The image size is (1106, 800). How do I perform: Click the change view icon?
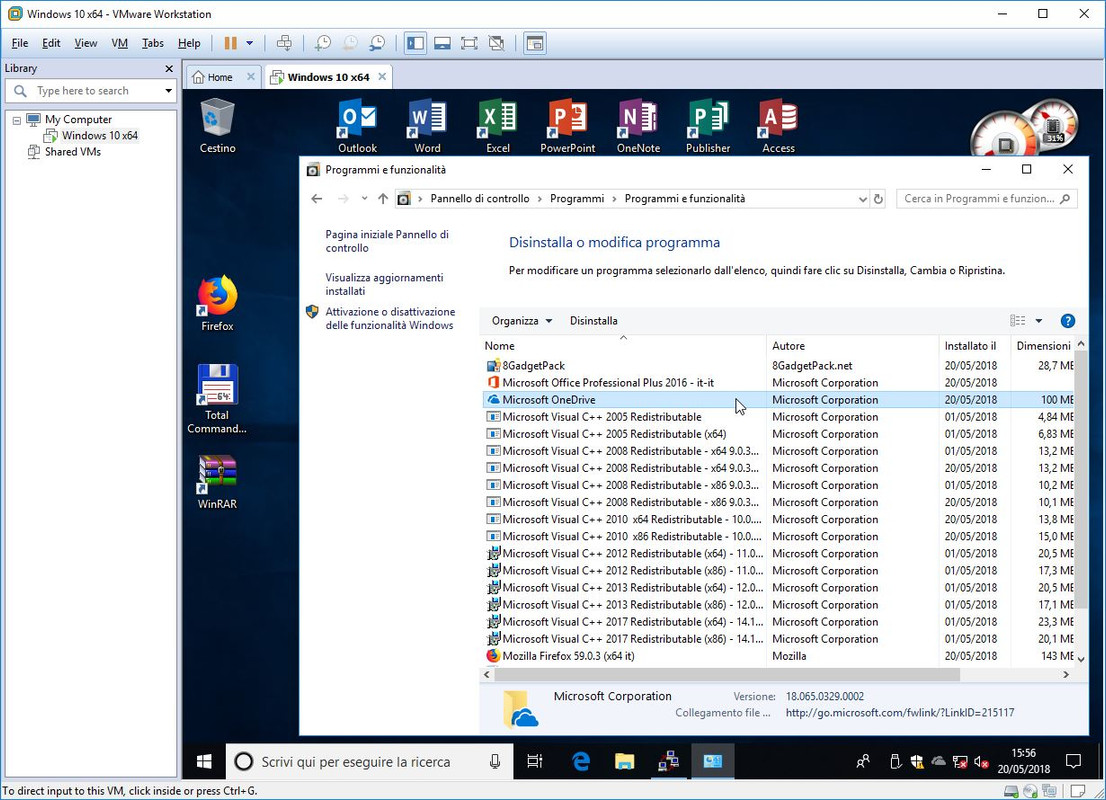coord(1017,321)
